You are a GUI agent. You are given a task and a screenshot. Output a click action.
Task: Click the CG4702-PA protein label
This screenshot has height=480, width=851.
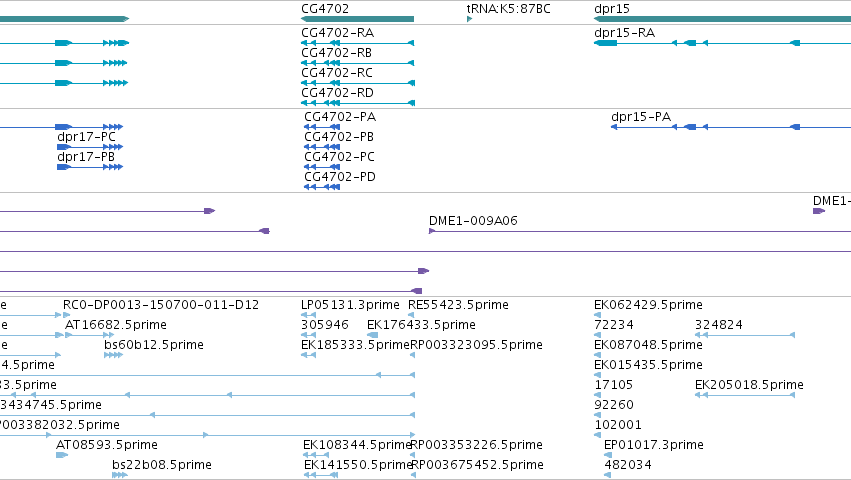coord(340,117)
